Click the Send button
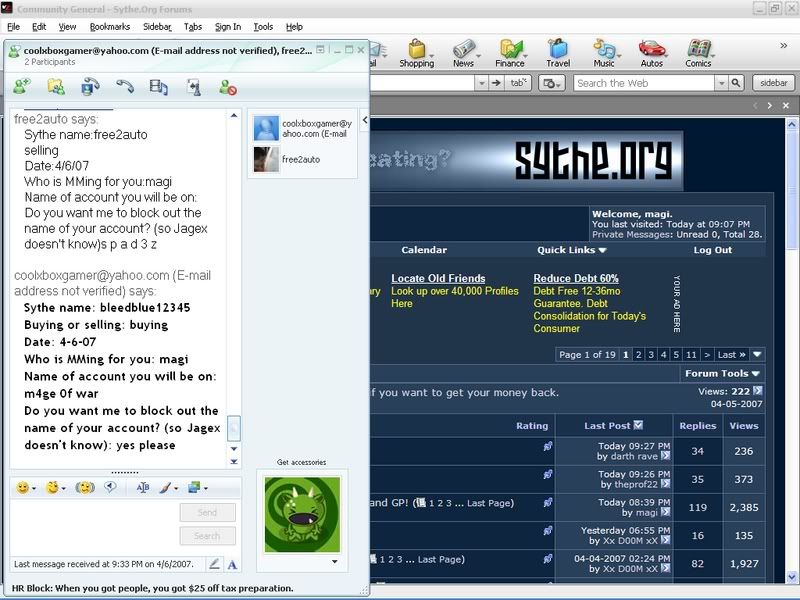This screenshot has width=800, height=600. pos(207,512)
